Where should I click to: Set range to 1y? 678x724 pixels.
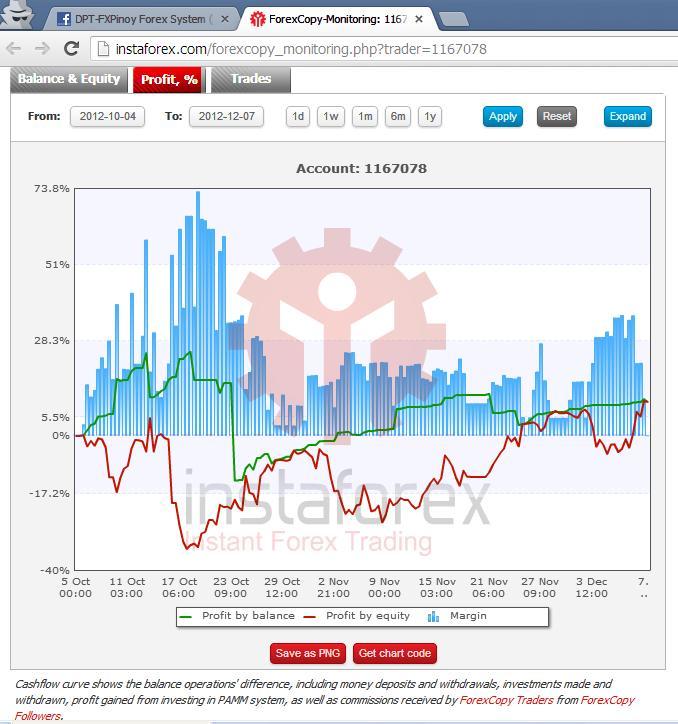point(430,116)
